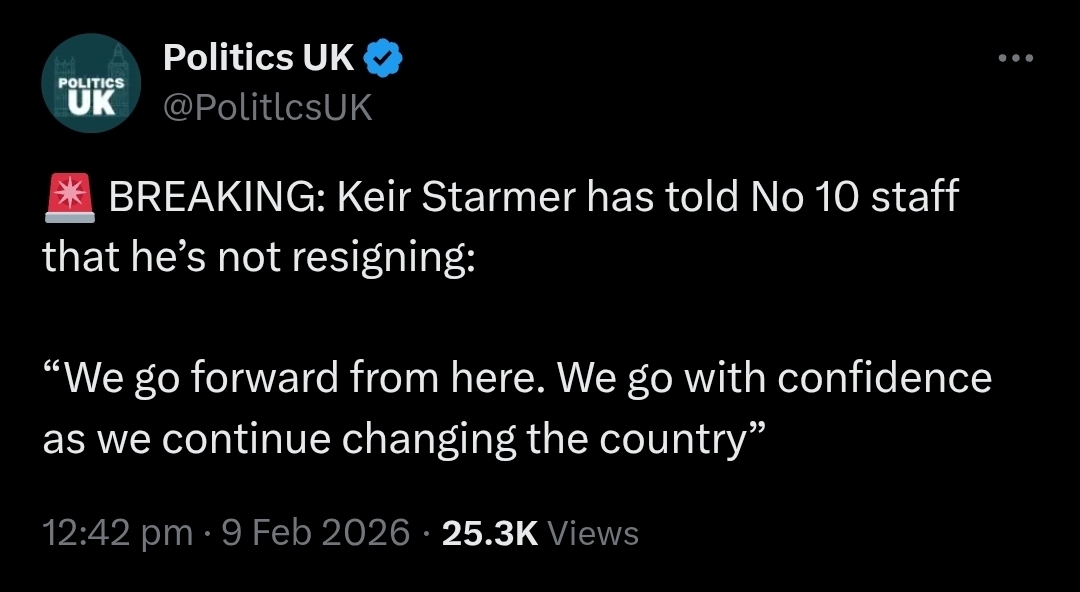The width and height of the screenshot is (1080, 592).
Task: Click the 12:42 pm timestamp
Action: coord(117,532)
